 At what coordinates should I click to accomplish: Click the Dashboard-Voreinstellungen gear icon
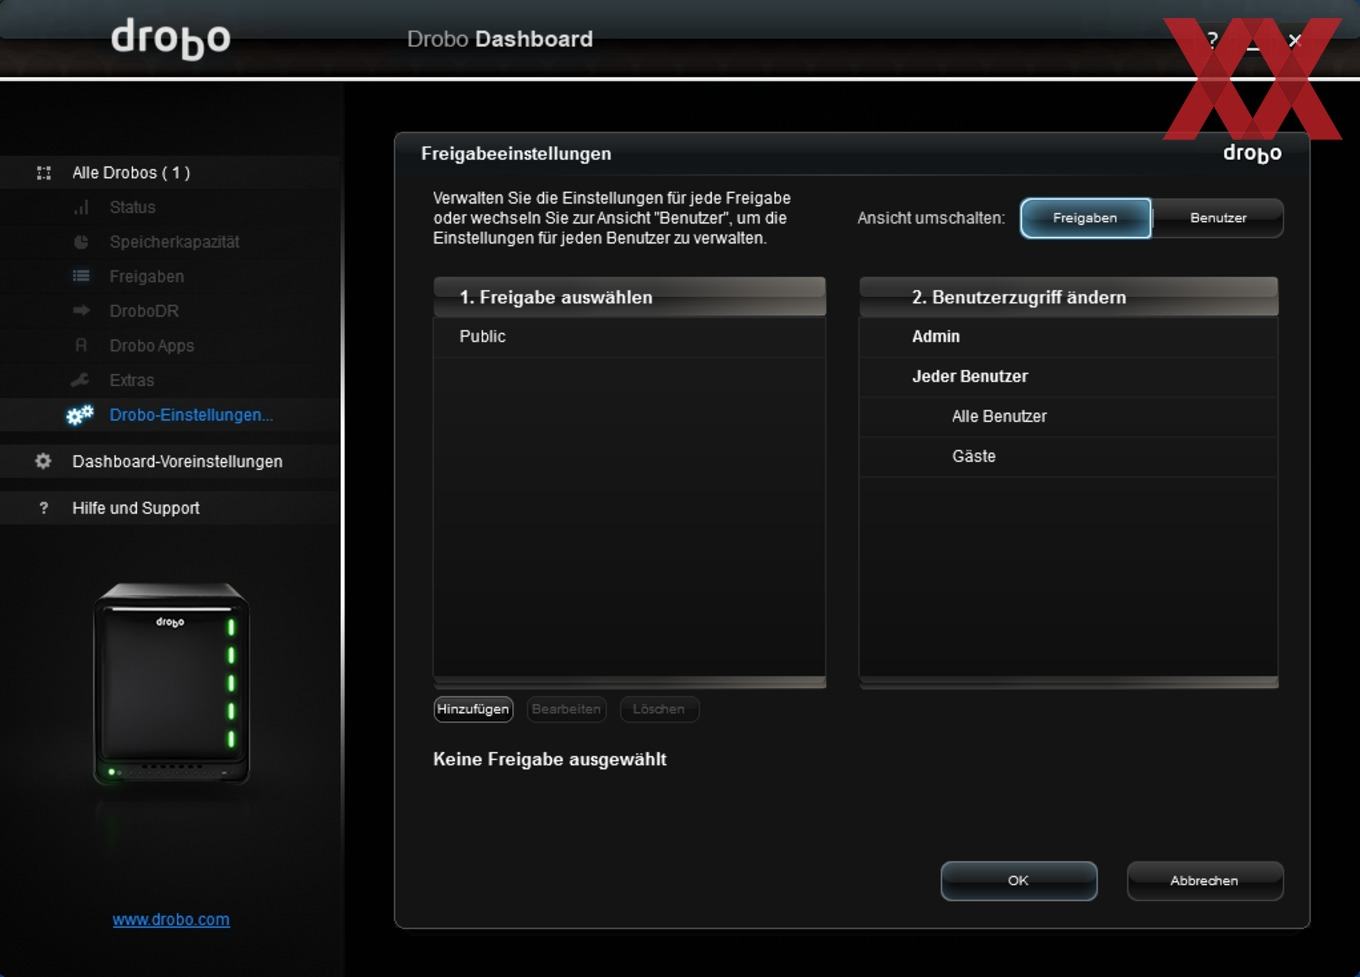tap(43, 461)
